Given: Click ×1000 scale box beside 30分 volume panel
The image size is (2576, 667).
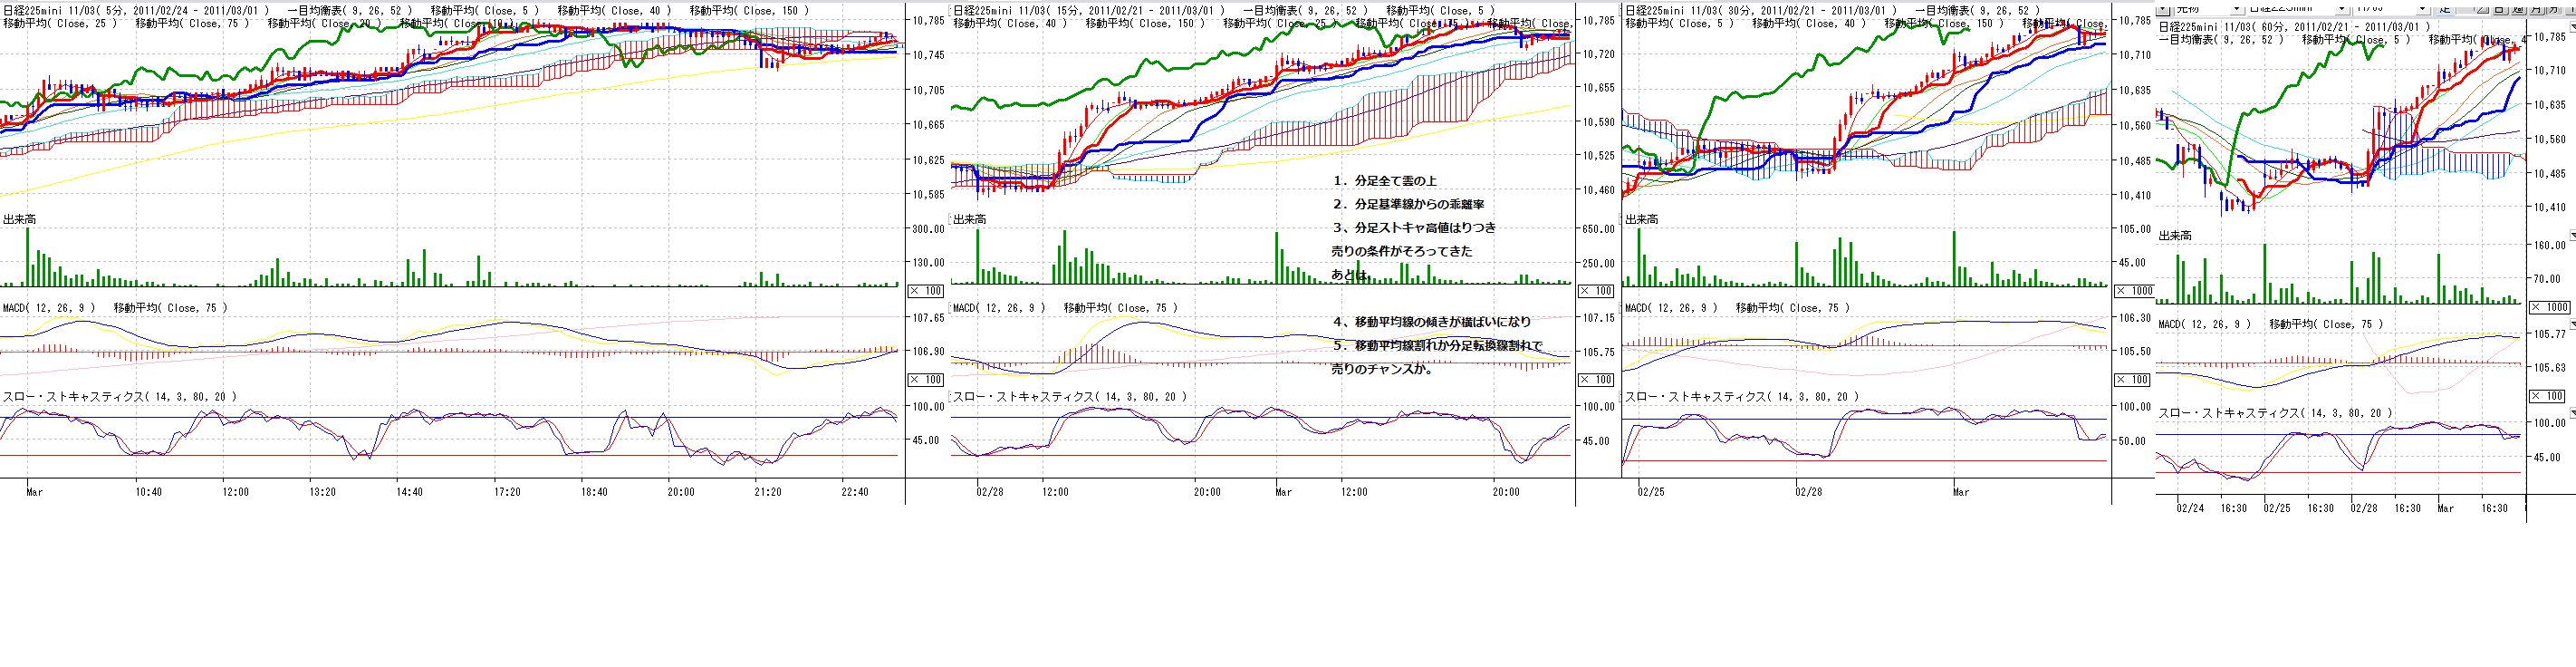Looking at the screenshot, I should pos(2132,291).
